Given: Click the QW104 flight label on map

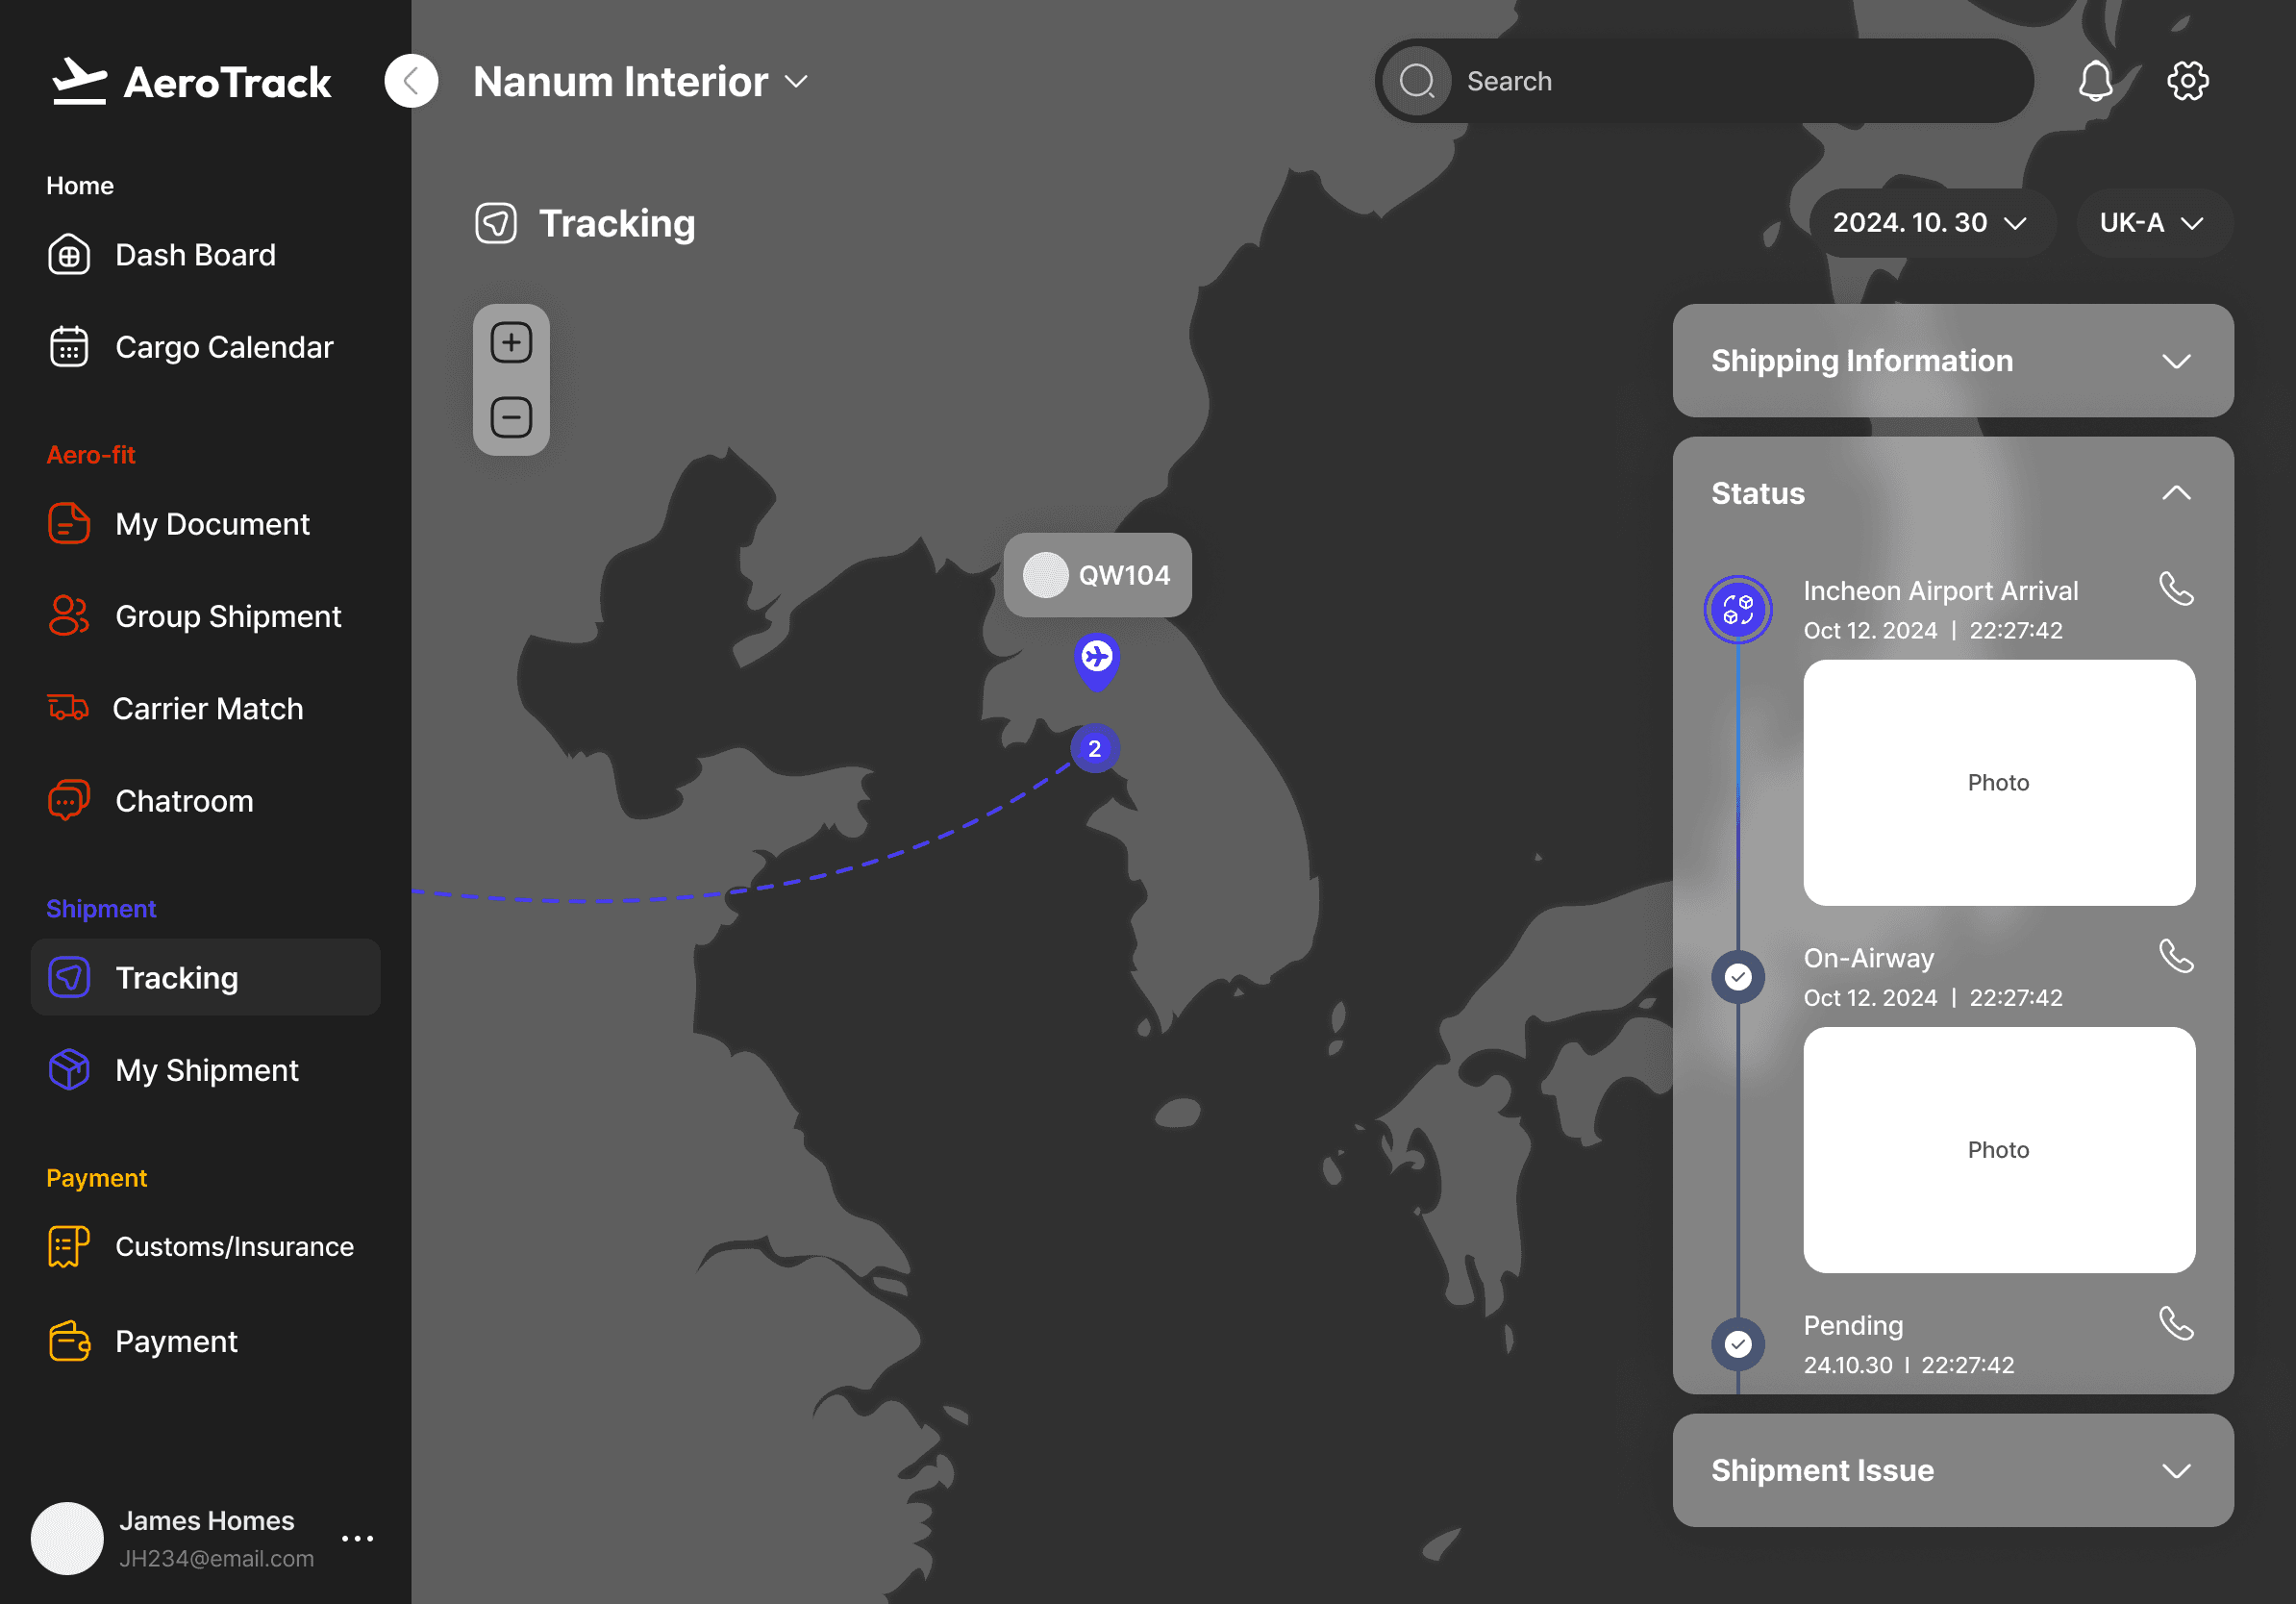Looking at the screenshot, I should tap(1097, 575).
